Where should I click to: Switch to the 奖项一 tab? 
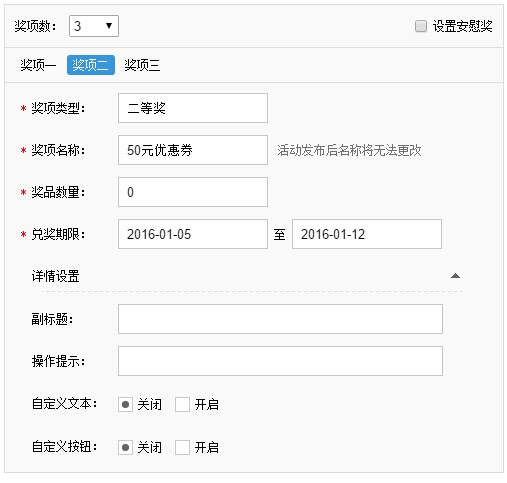coord(38,65)
